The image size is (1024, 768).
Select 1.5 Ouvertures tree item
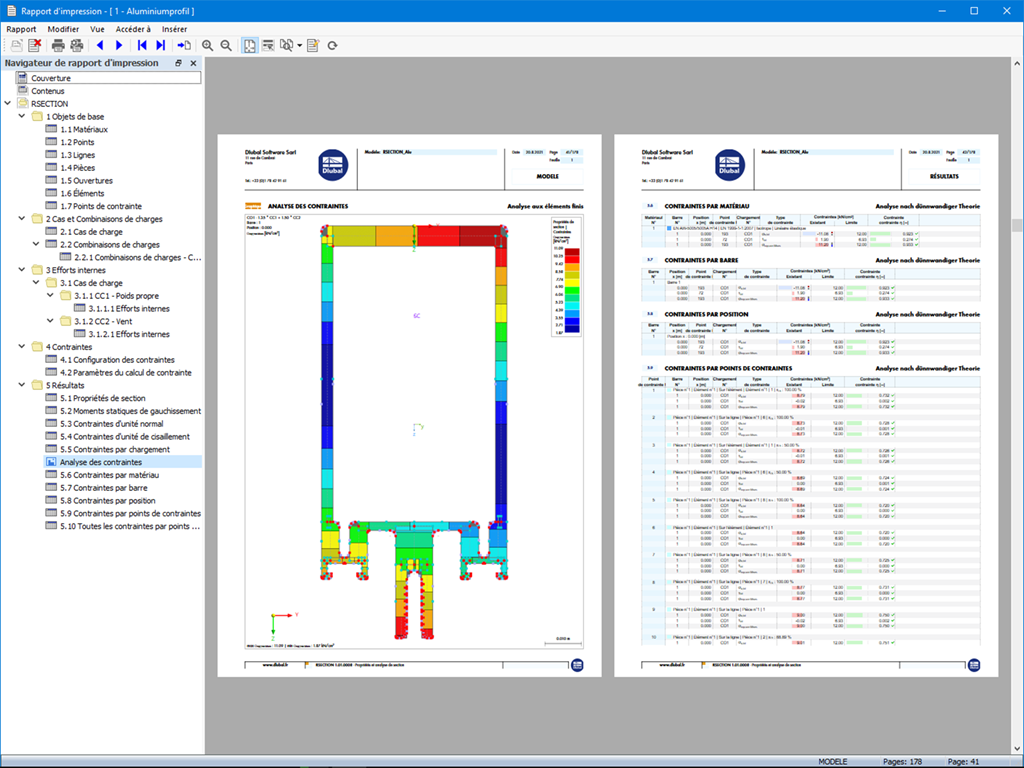[86, 180]
